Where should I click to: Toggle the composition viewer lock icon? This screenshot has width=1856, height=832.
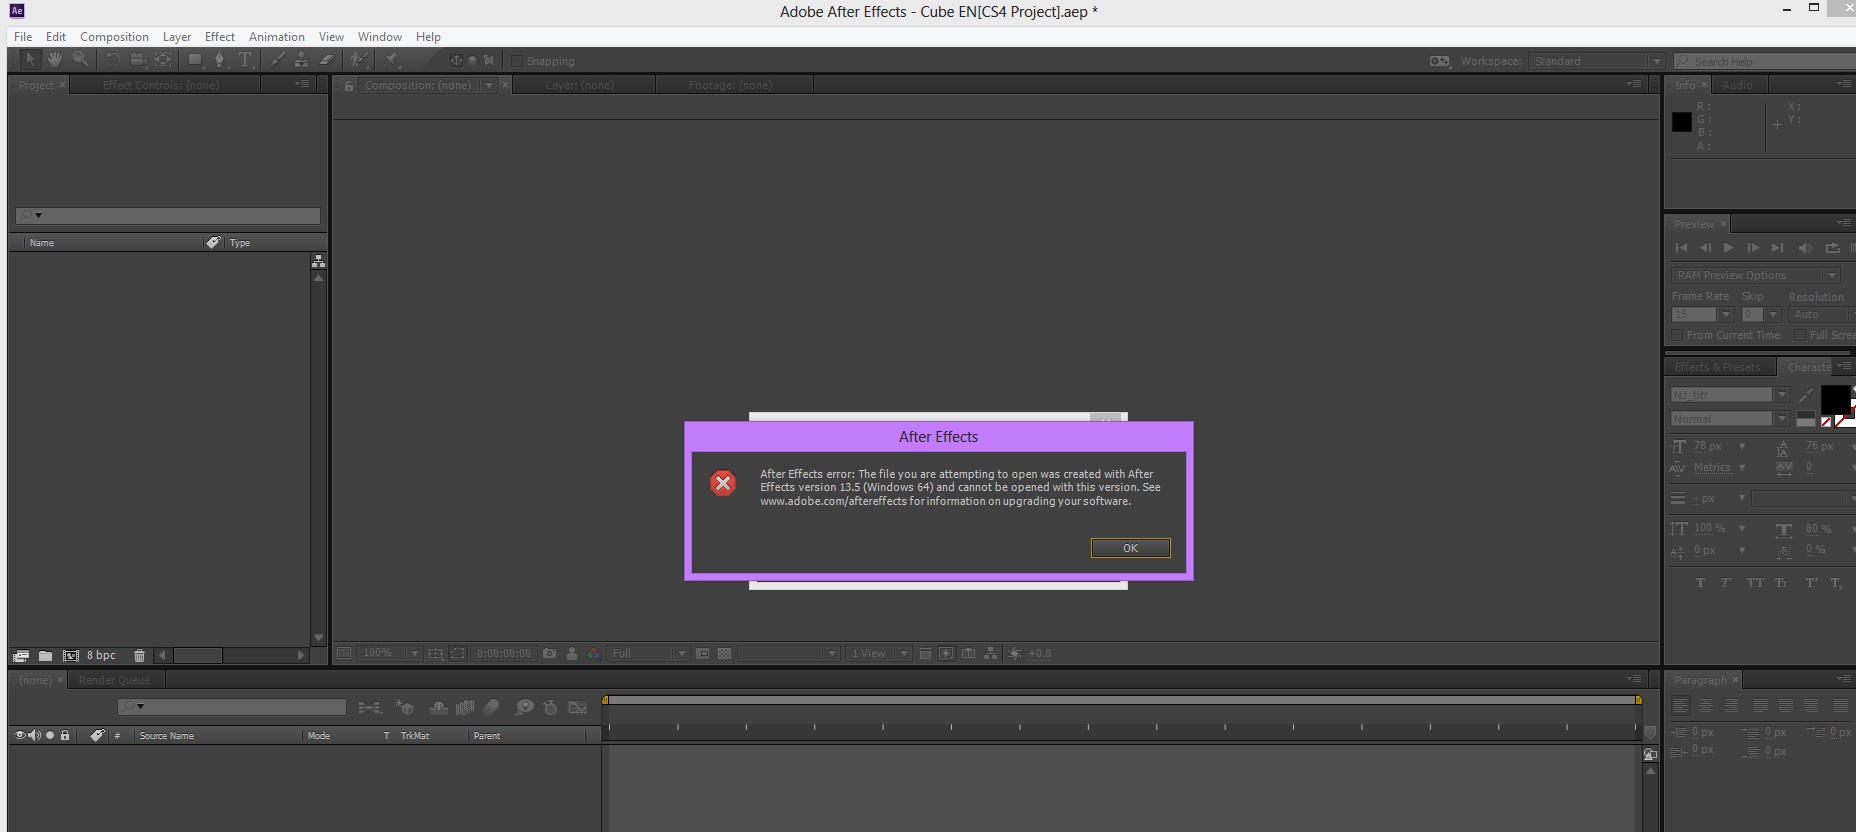pos(348,85)
